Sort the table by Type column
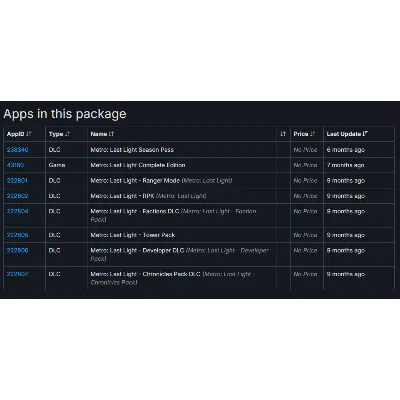 59,134
